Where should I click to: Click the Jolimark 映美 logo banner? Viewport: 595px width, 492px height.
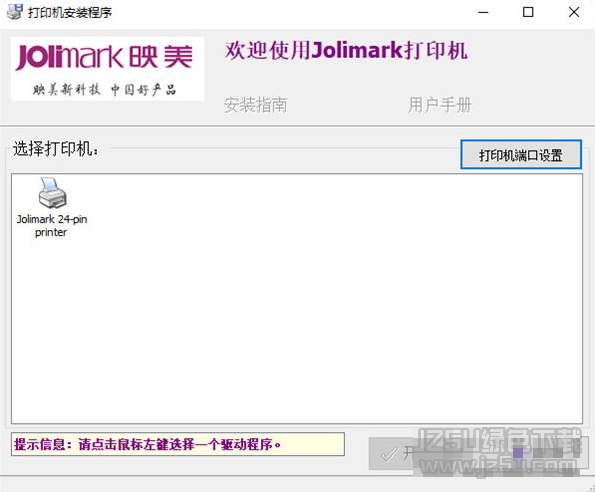tap(107, 69)
